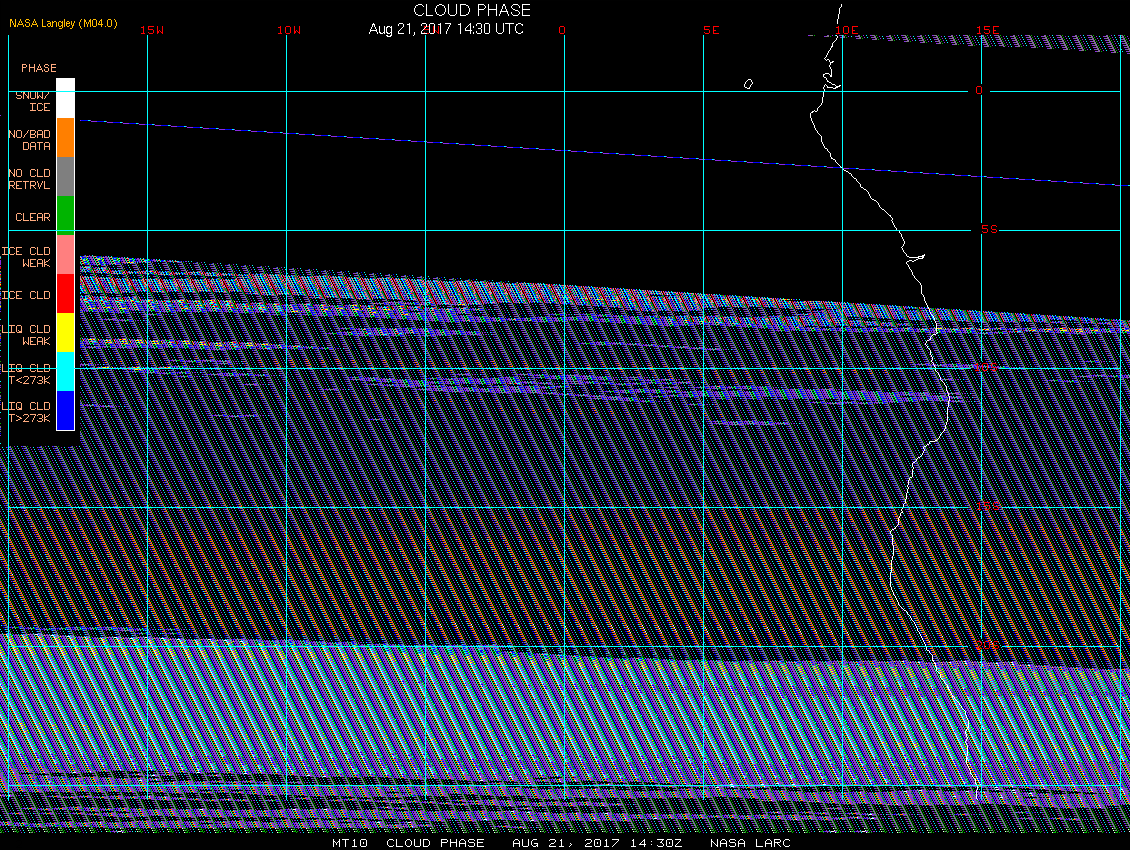Click the CLEAR legend label
This screenshot has height=850, width=1130.
pyautogui.click(x=33, y=217)
